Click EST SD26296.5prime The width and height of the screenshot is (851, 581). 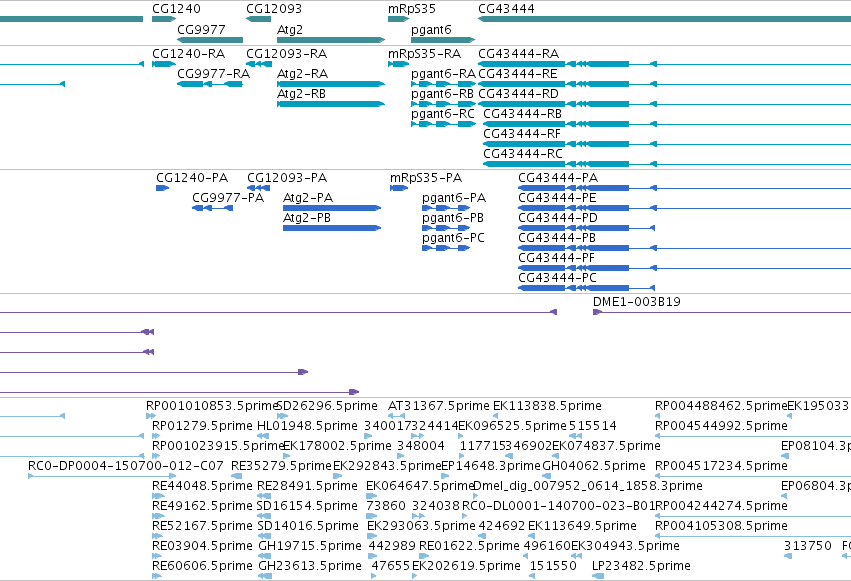(x=327, y=406)
